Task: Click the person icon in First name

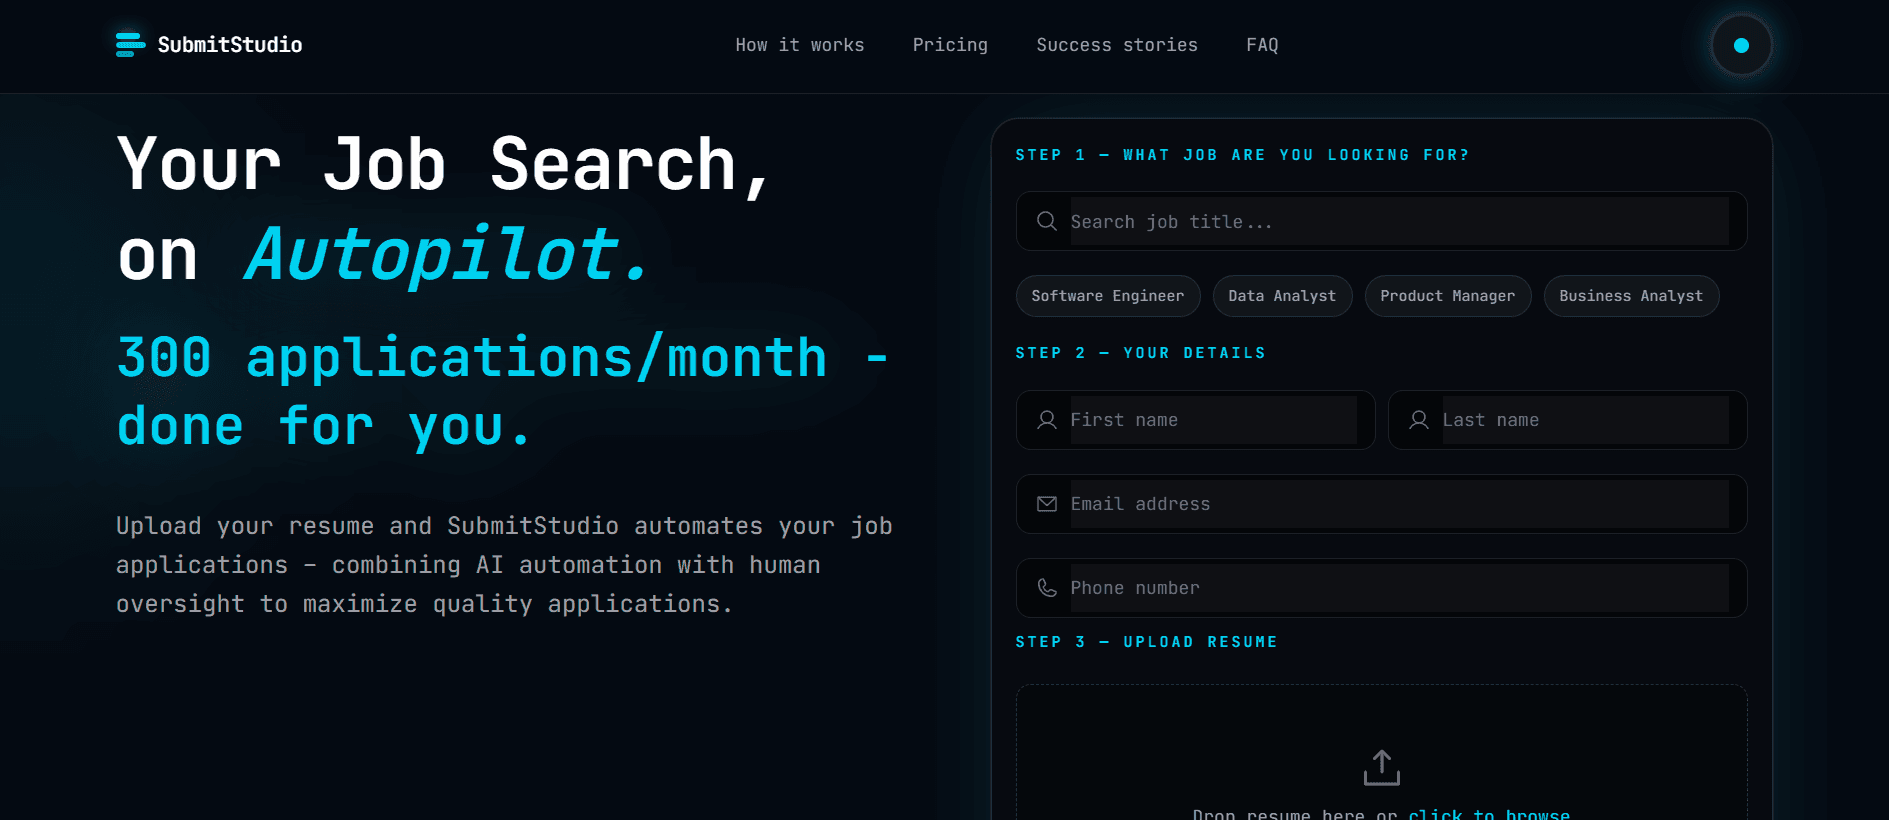Action: click(1047, 420)
